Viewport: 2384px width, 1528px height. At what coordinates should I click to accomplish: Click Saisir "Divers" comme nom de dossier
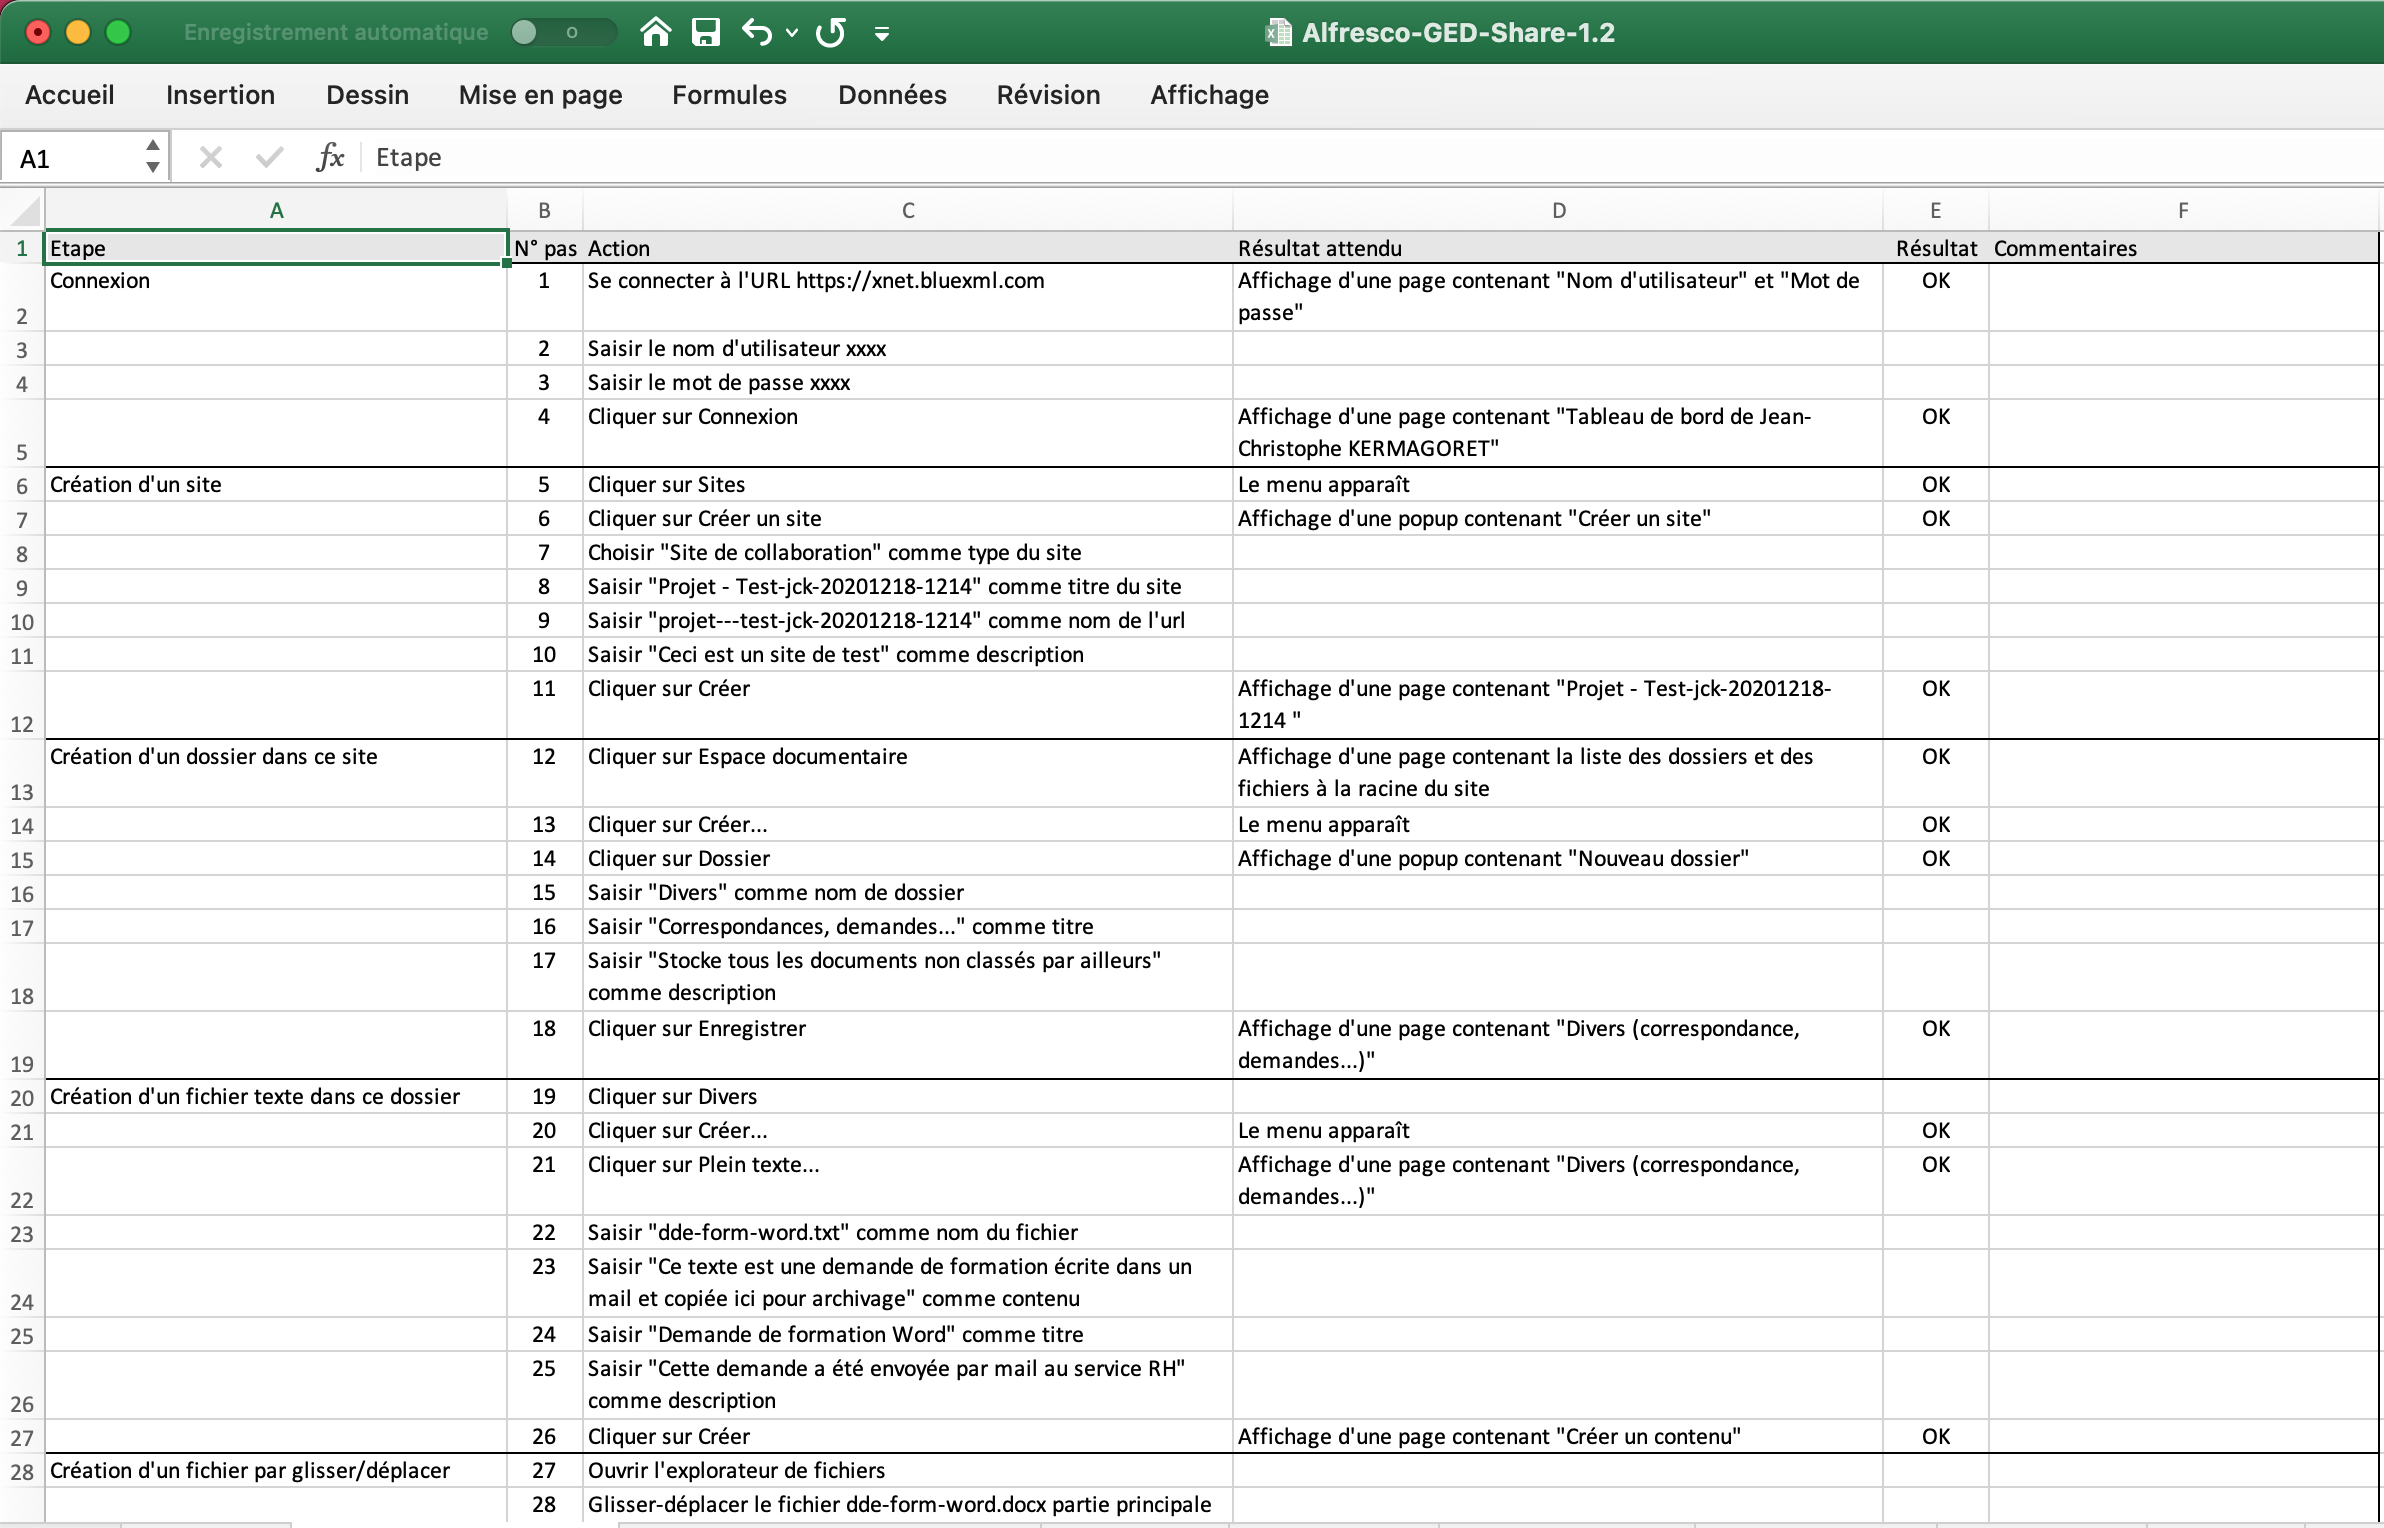(x=907, y=892)
